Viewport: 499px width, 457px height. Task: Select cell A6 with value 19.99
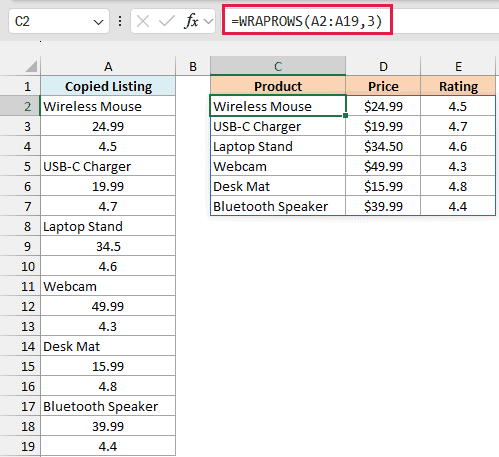click(108, 186)
